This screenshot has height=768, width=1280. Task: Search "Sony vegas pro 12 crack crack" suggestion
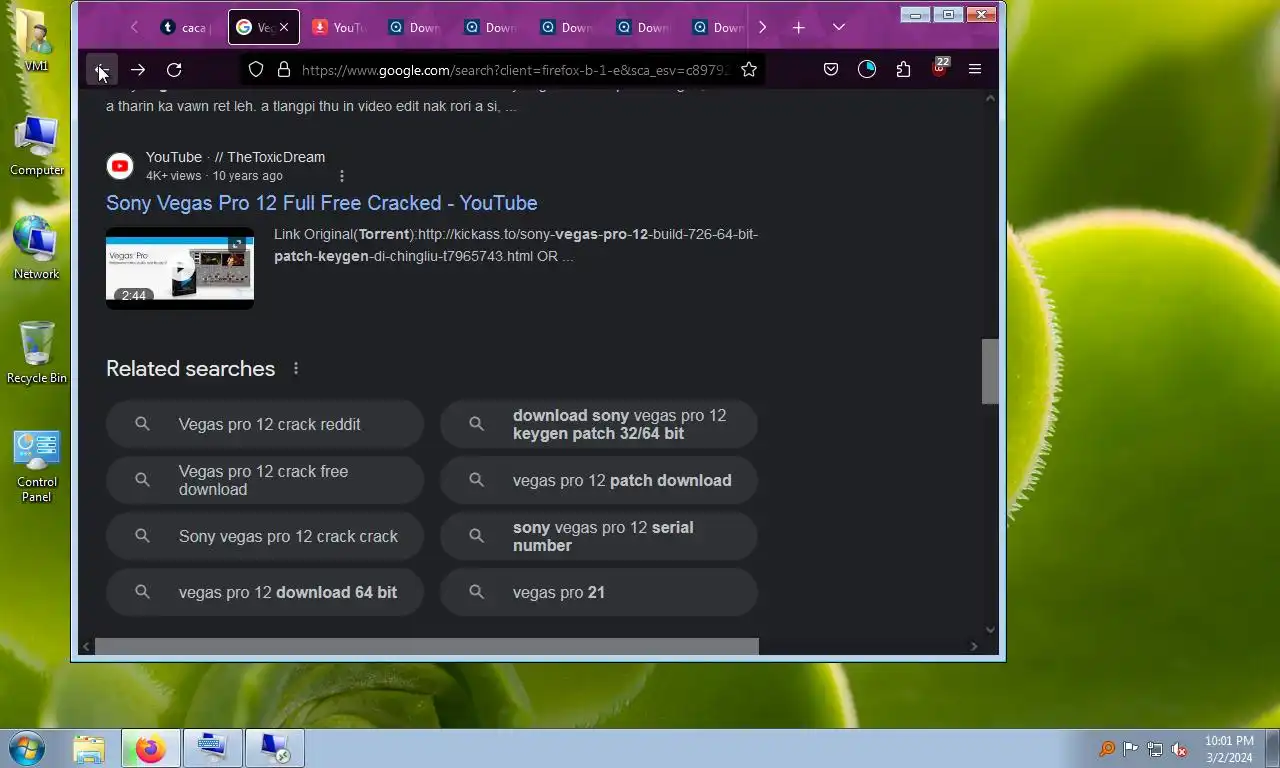[265, 536]
